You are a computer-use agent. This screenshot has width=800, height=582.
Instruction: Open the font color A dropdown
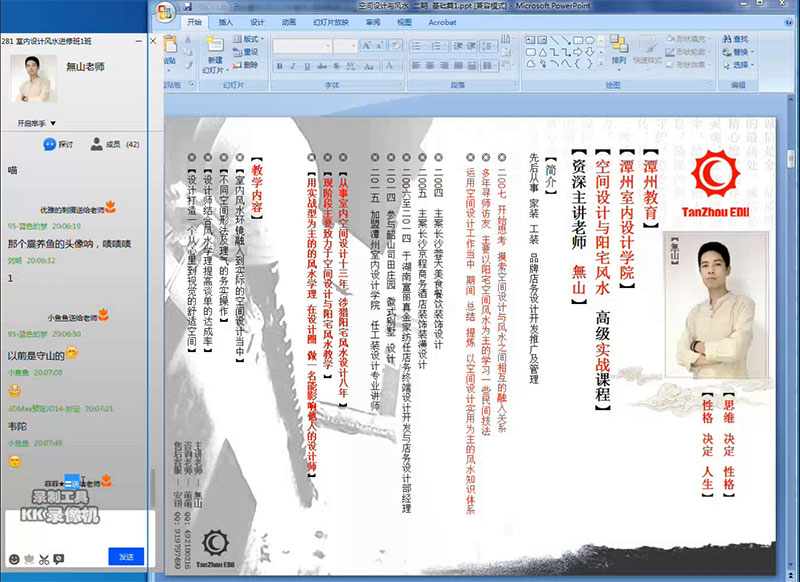pyautogui.click(x=391, y=66)
